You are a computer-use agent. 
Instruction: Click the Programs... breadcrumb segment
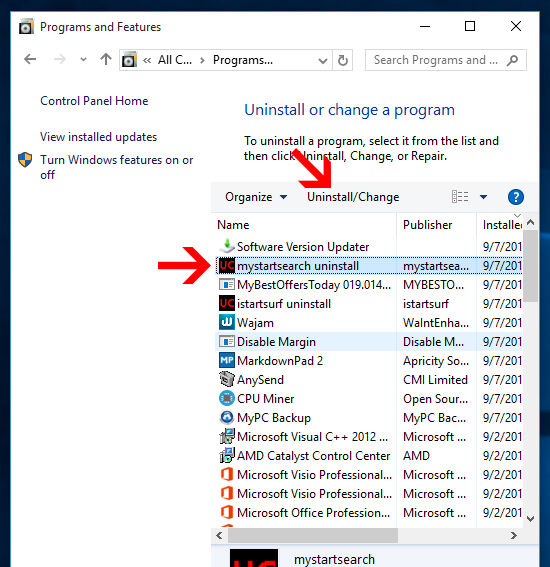243,60
